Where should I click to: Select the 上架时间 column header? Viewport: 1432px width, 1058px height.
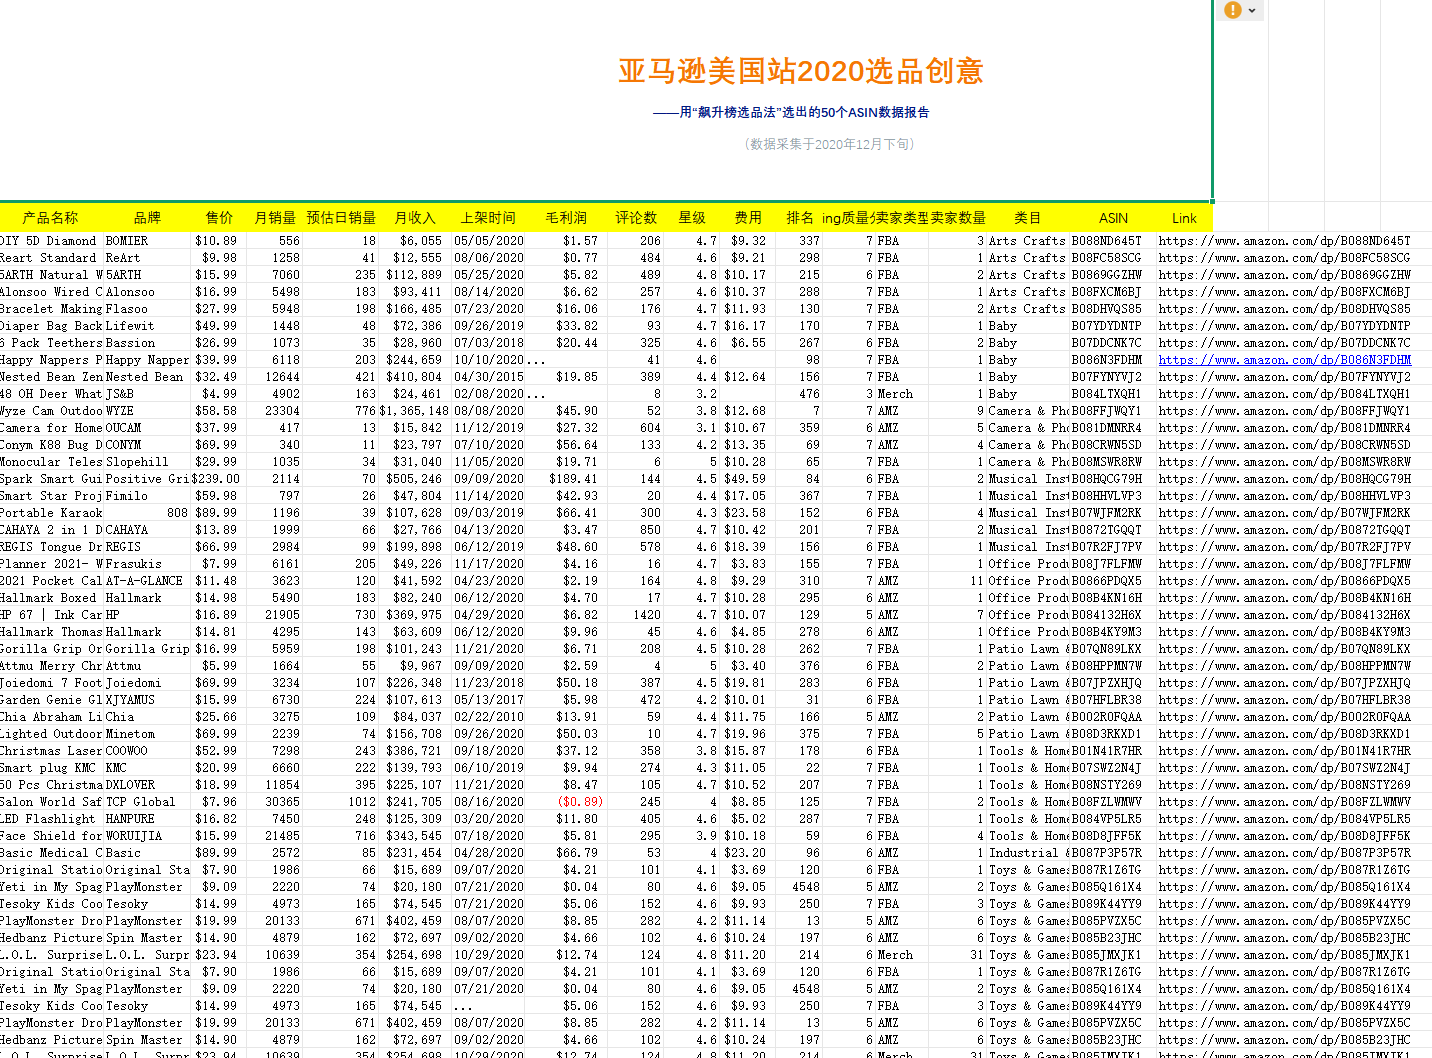pos(488,218)
